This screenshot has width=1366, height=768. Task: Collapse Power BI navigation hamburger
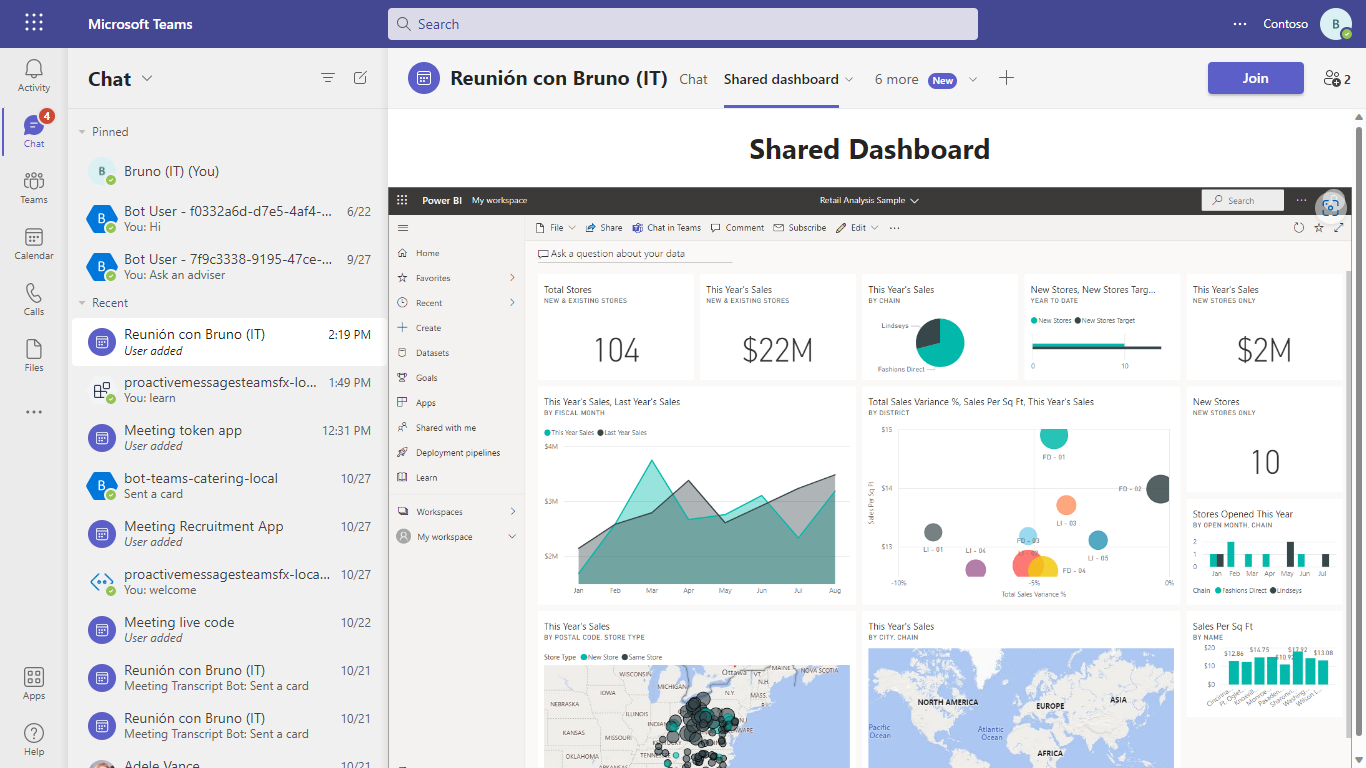pos(403,228)
